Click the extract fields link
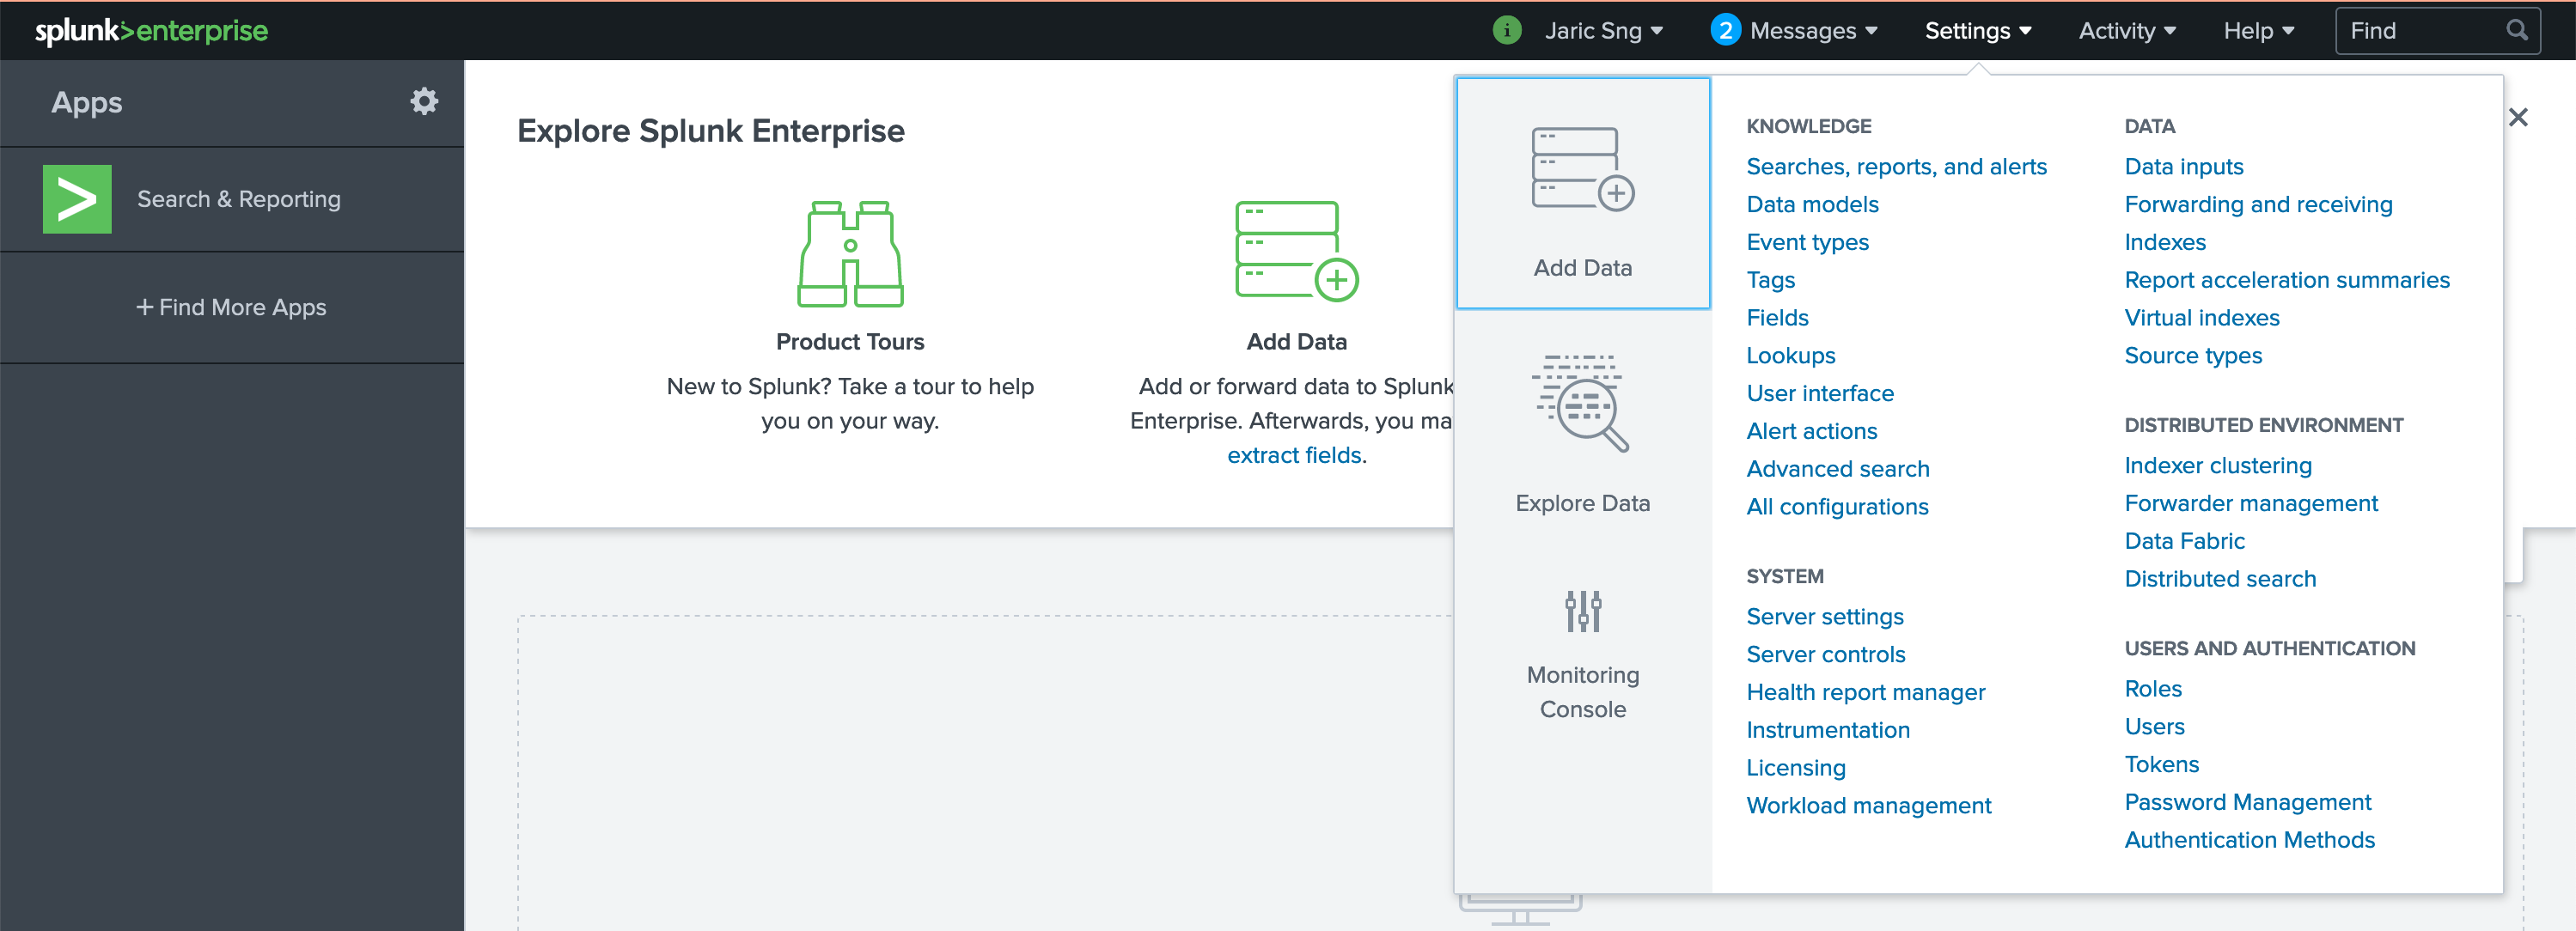The width and height of the screenshot is (2576, 931). (1294, 454)
